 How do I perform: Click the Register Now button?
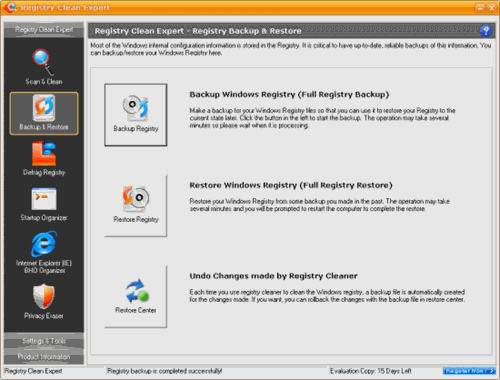pyautogui.click(x=469, y=371)
